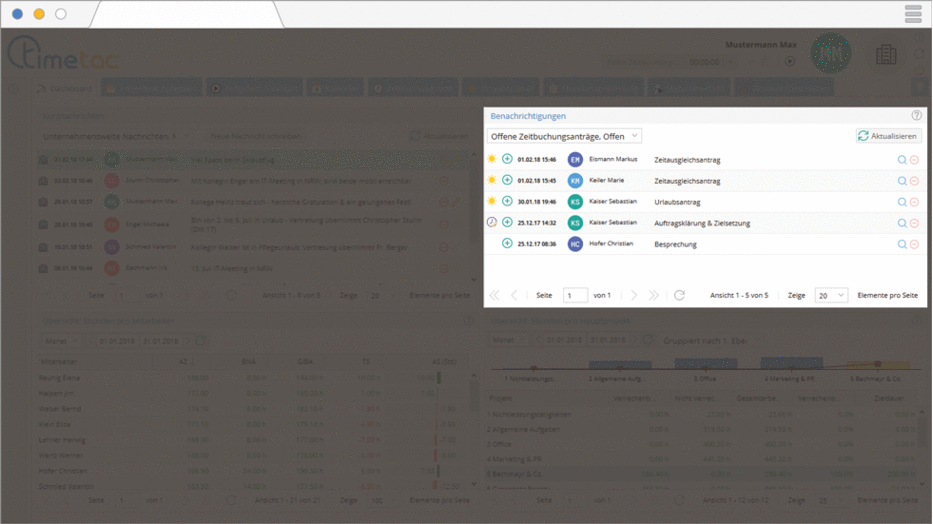This screenshot has width=933, height=524.
Task: Open the Benachrichtigungen help question mark icon
Action: pyautogui.click(x=916, y=116)
